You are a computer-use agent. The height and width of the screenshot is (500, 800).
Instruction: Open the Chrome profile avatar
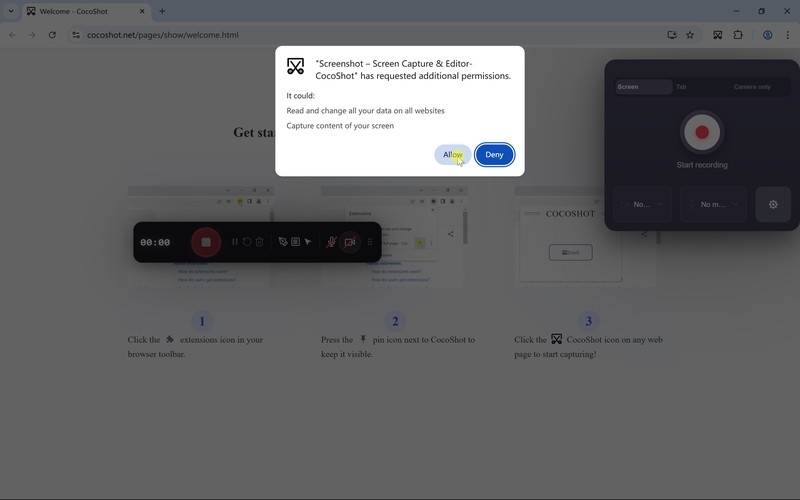tap(767, 35)
